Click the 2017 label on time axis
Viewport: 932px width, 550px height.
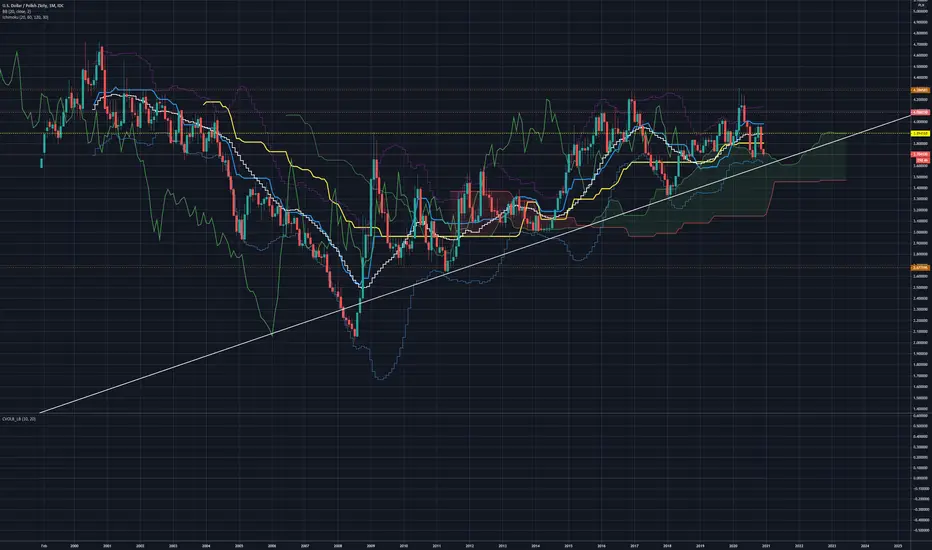pos(634,545)
